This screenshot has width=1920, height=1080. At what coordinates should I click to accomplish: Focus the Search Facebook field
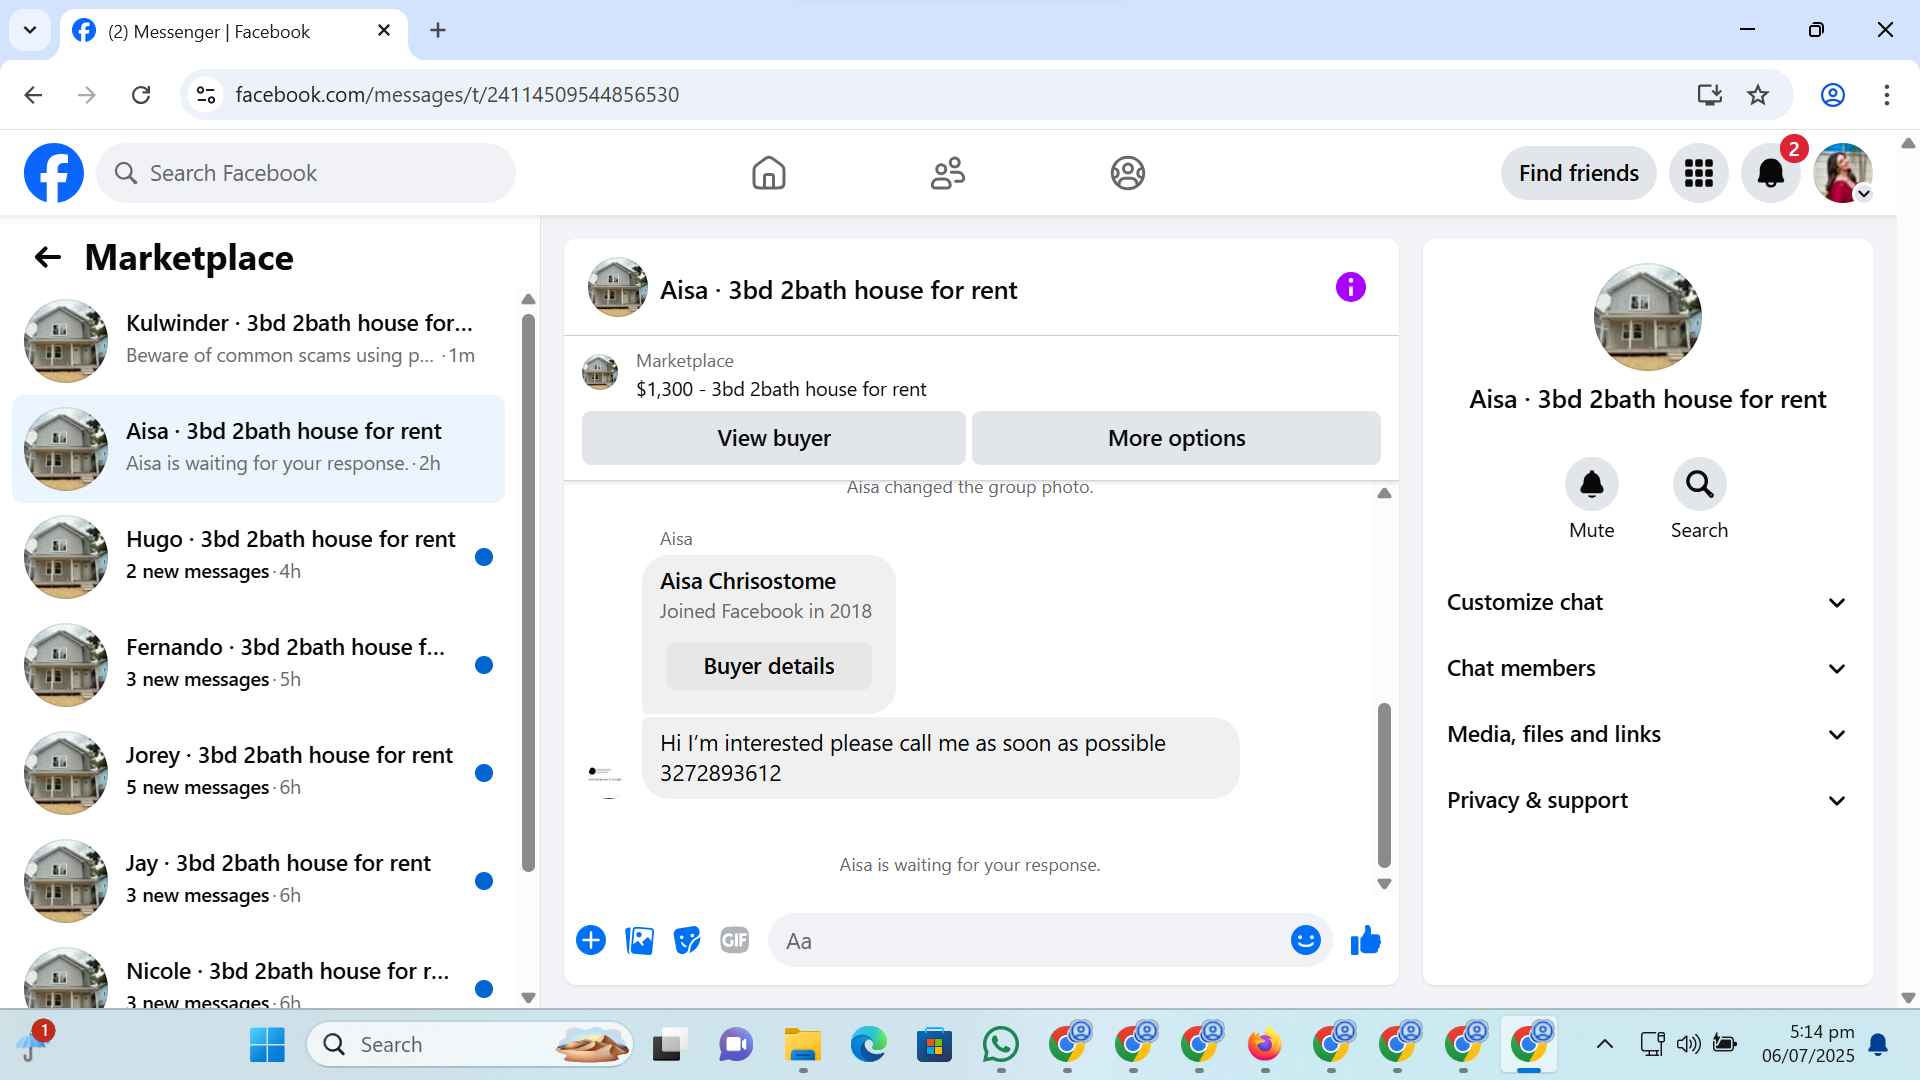pos(306,173)
